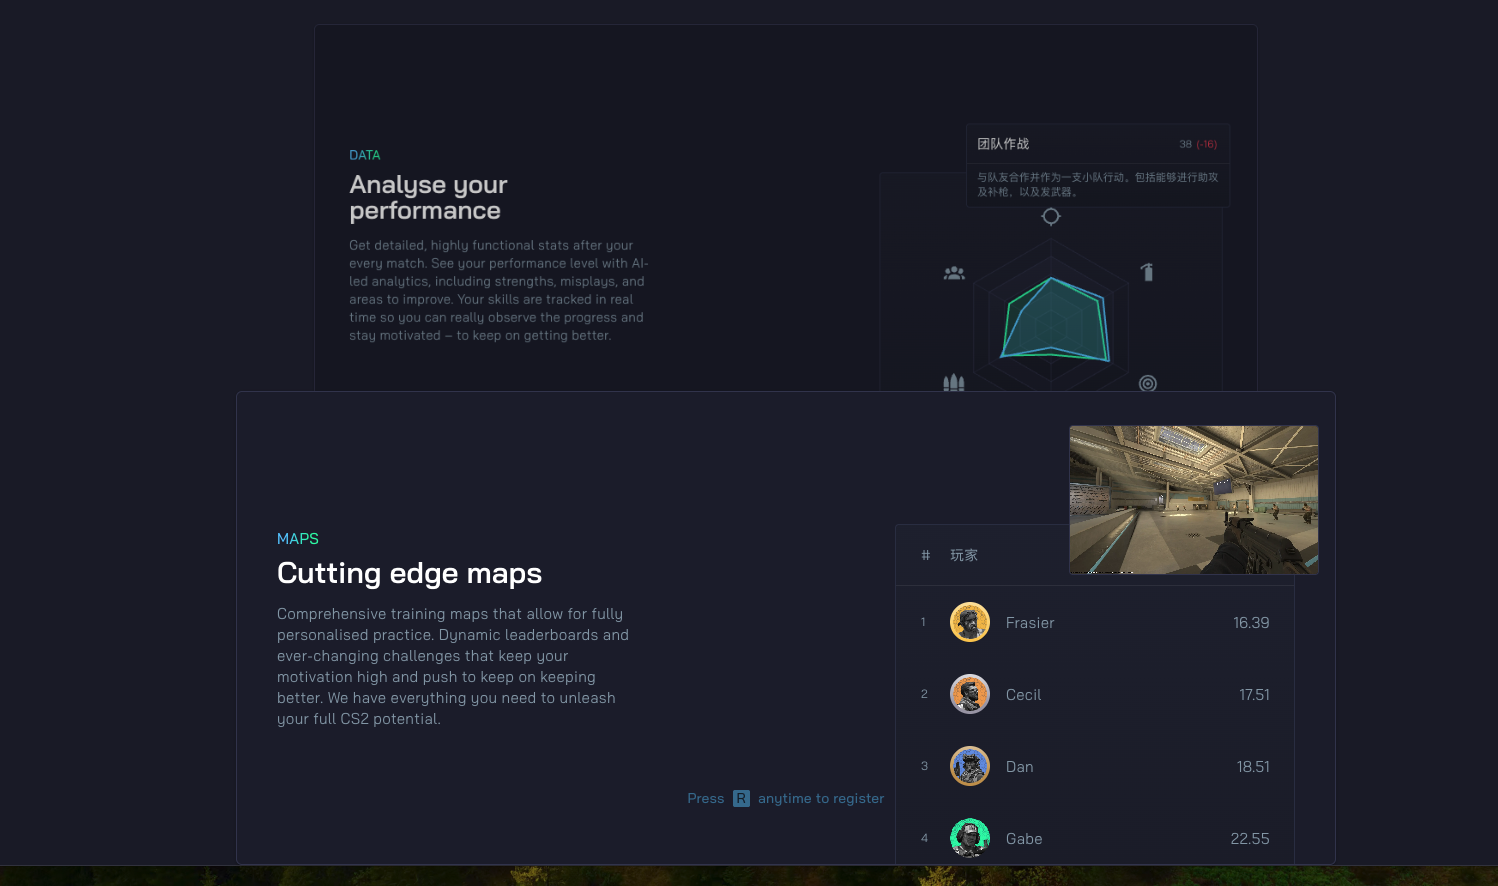The width and height of the screenshot is (1498, 886).
Task: Select the player name Dan
Action: [x=1019, y=767]
